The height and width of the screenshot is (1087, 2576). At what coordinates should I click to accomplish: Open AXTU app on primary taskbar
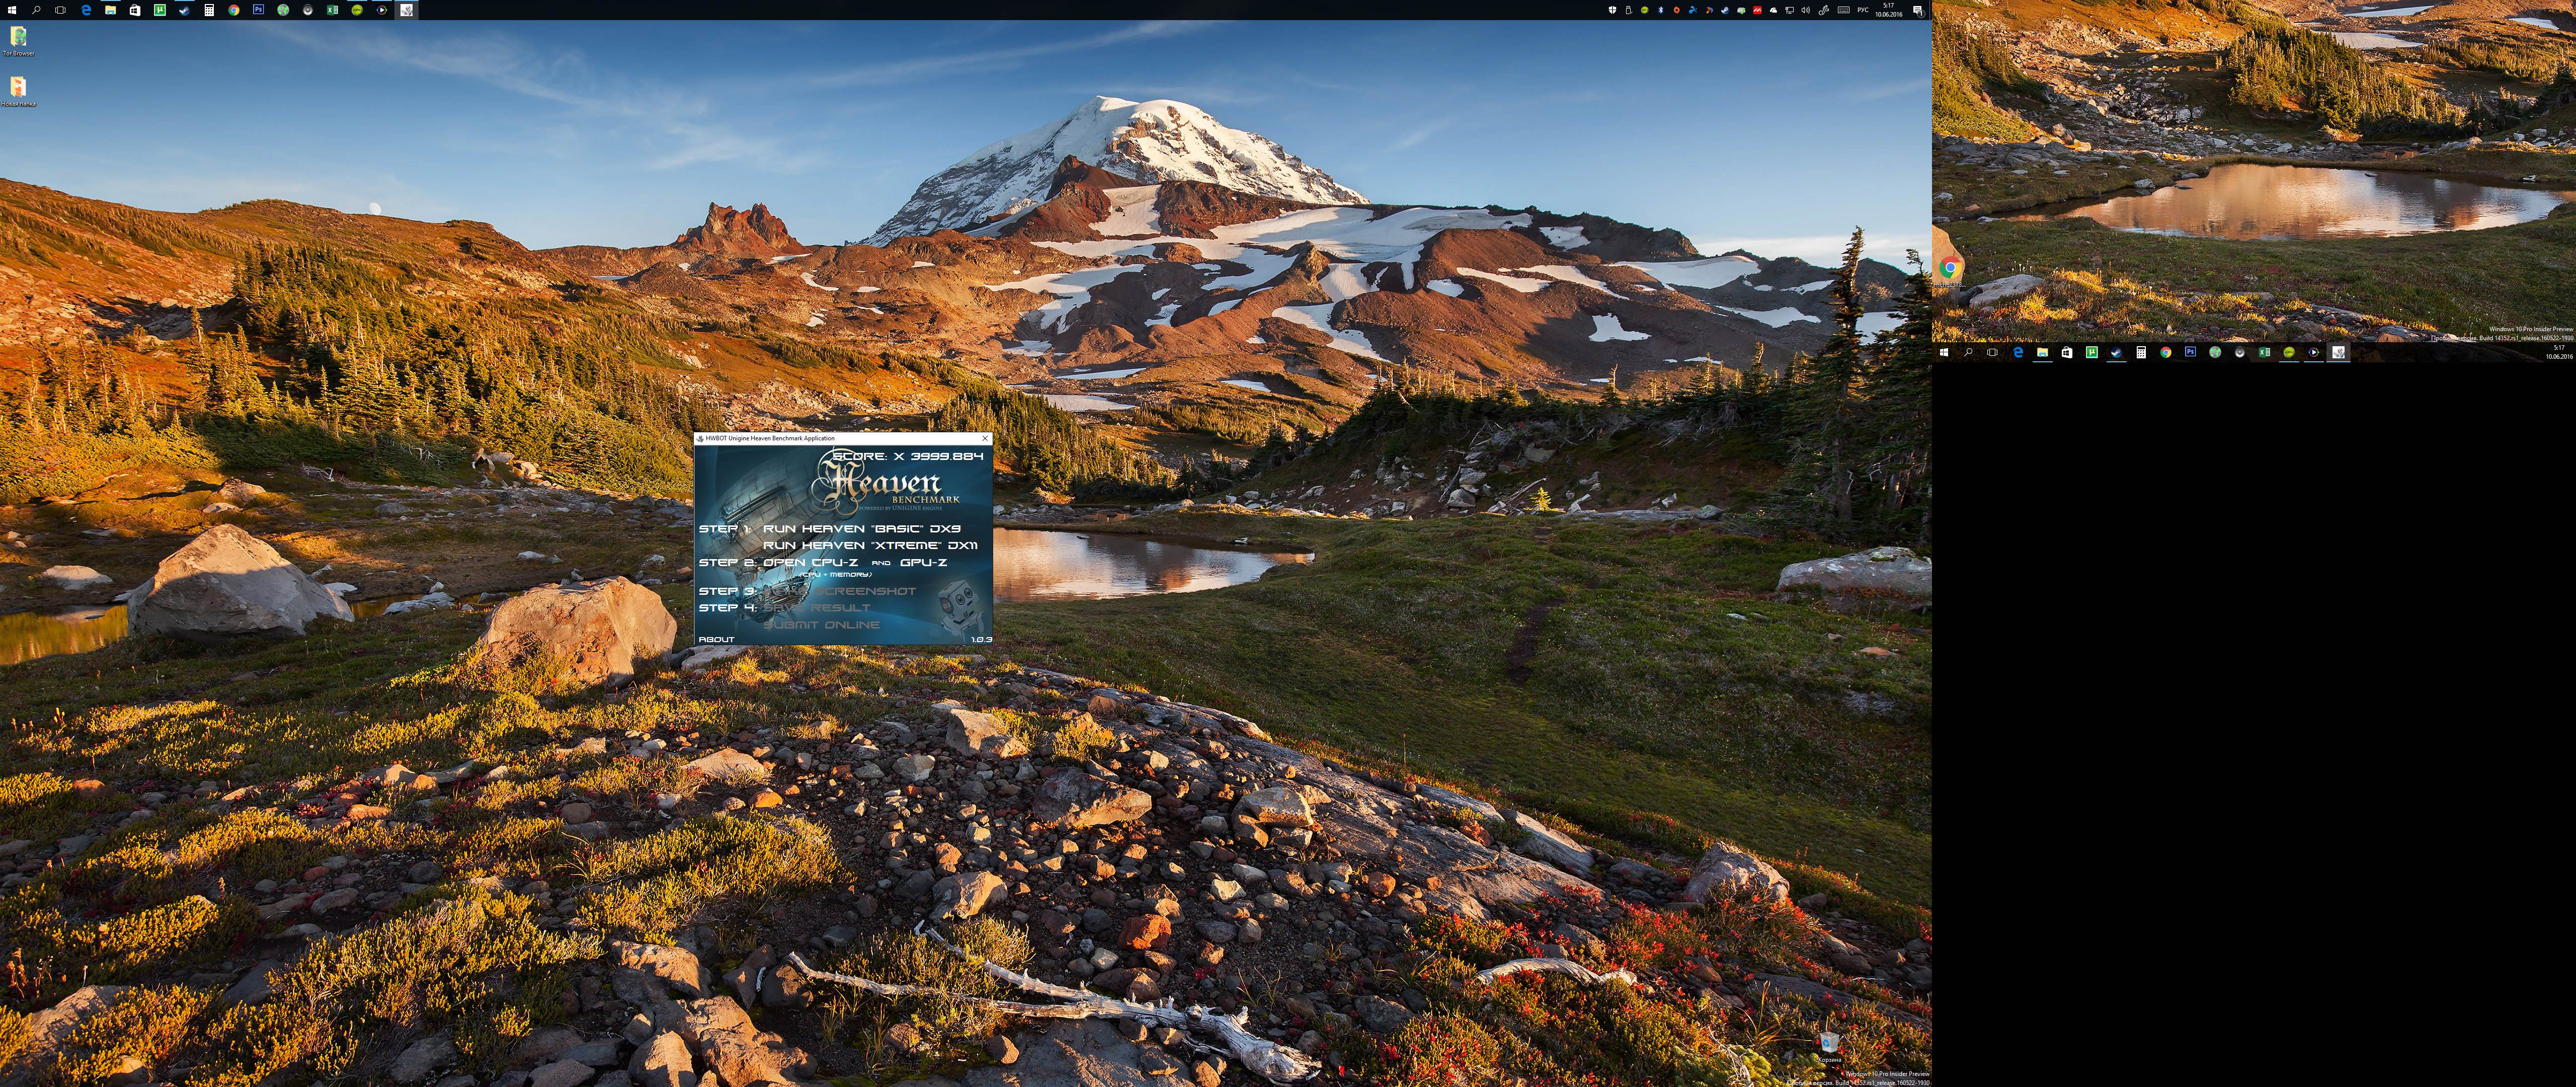click(x=357, y=10)
